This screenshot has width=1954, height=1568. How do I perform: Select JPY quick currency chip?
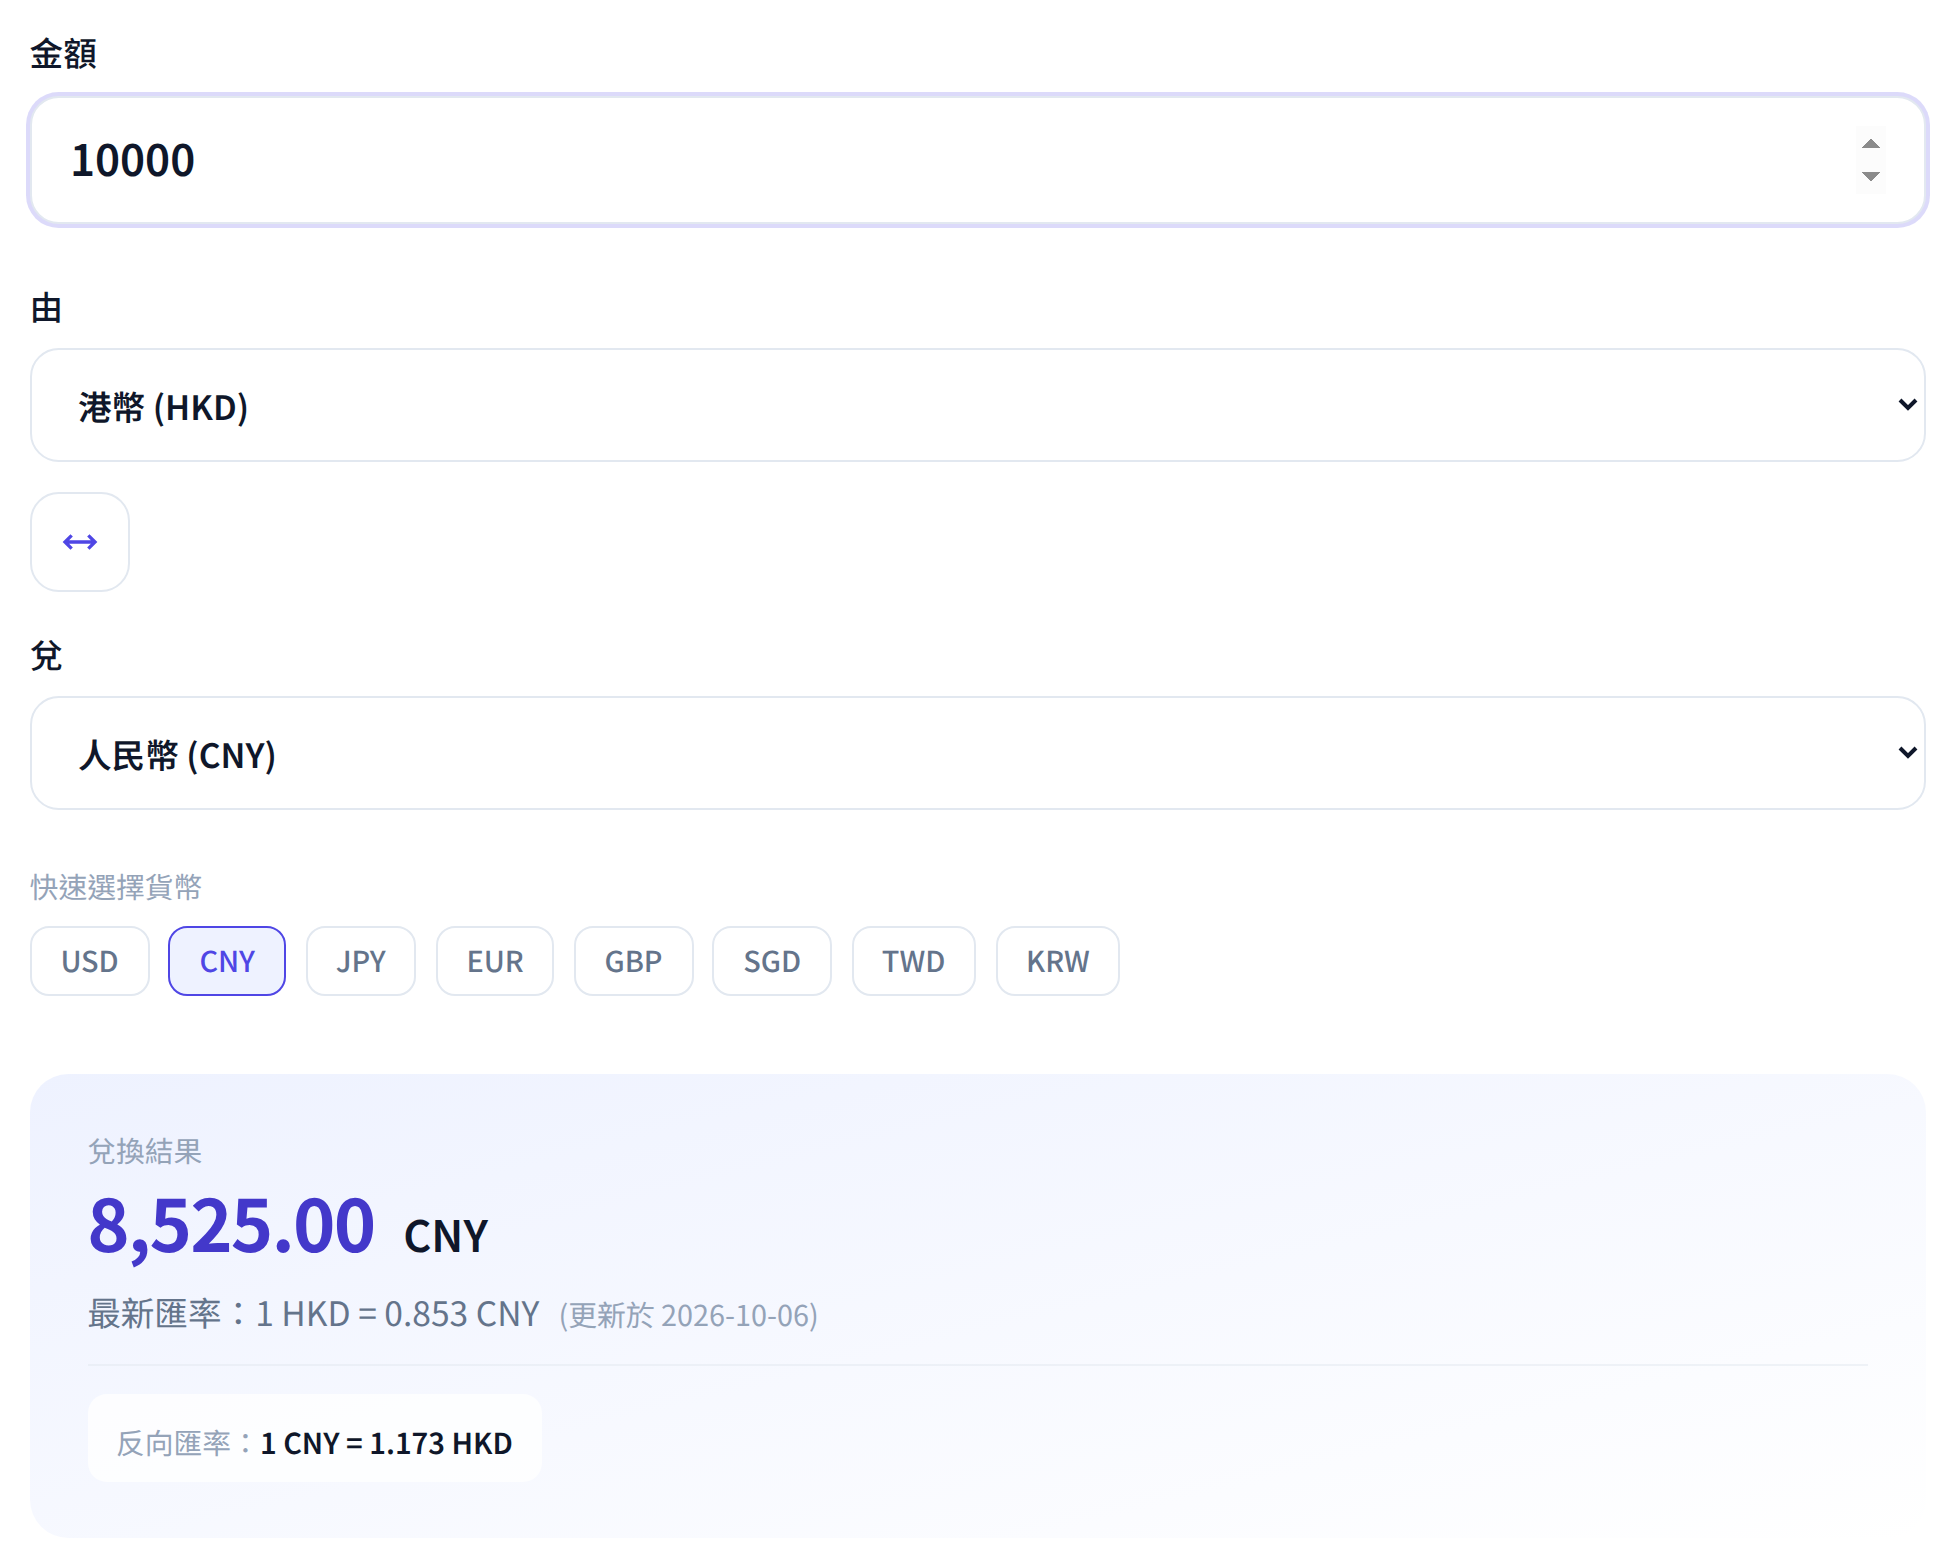[361, 961]
